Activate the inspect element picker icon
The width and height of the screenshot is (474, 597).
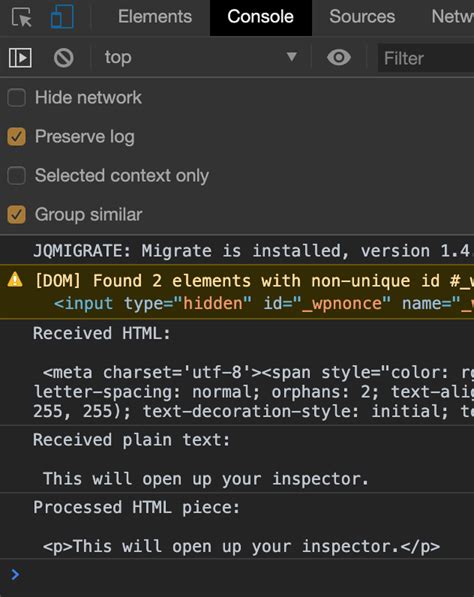pyautogui.click(x=21, y=17)
